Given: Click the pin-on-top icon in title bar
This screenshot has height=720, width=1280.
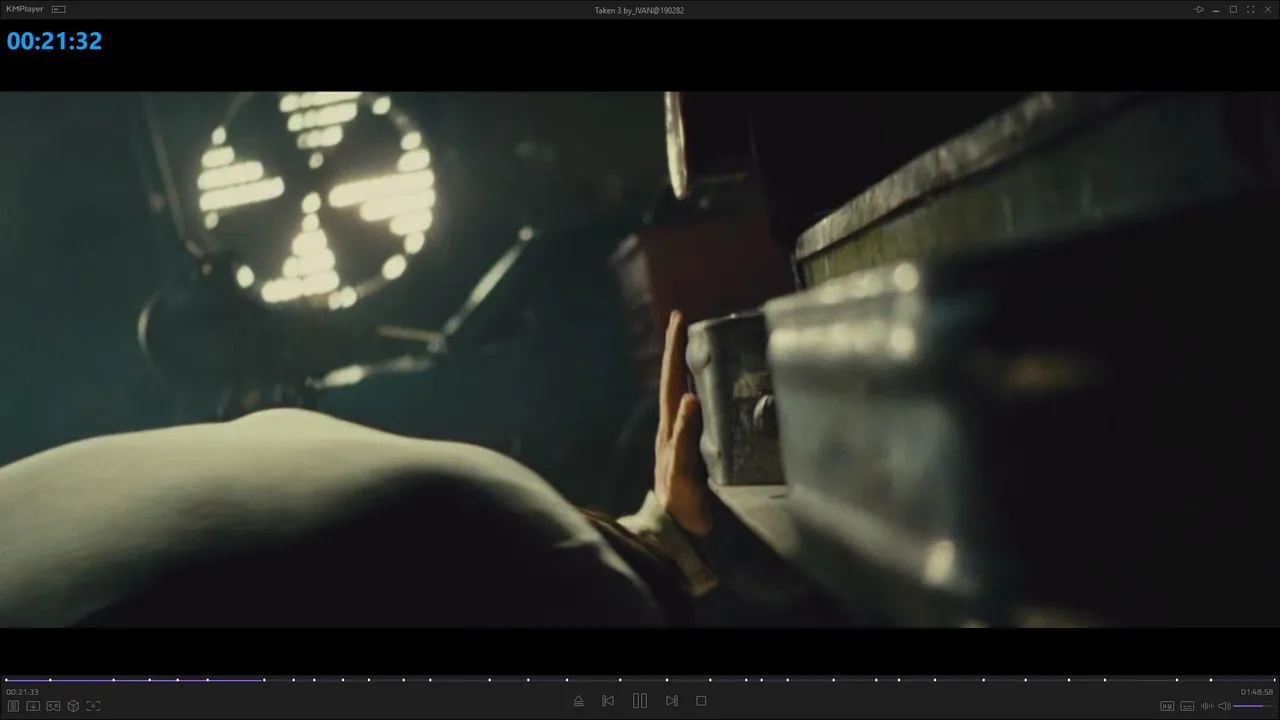Looking at the screenshot, I should 1199,9.
